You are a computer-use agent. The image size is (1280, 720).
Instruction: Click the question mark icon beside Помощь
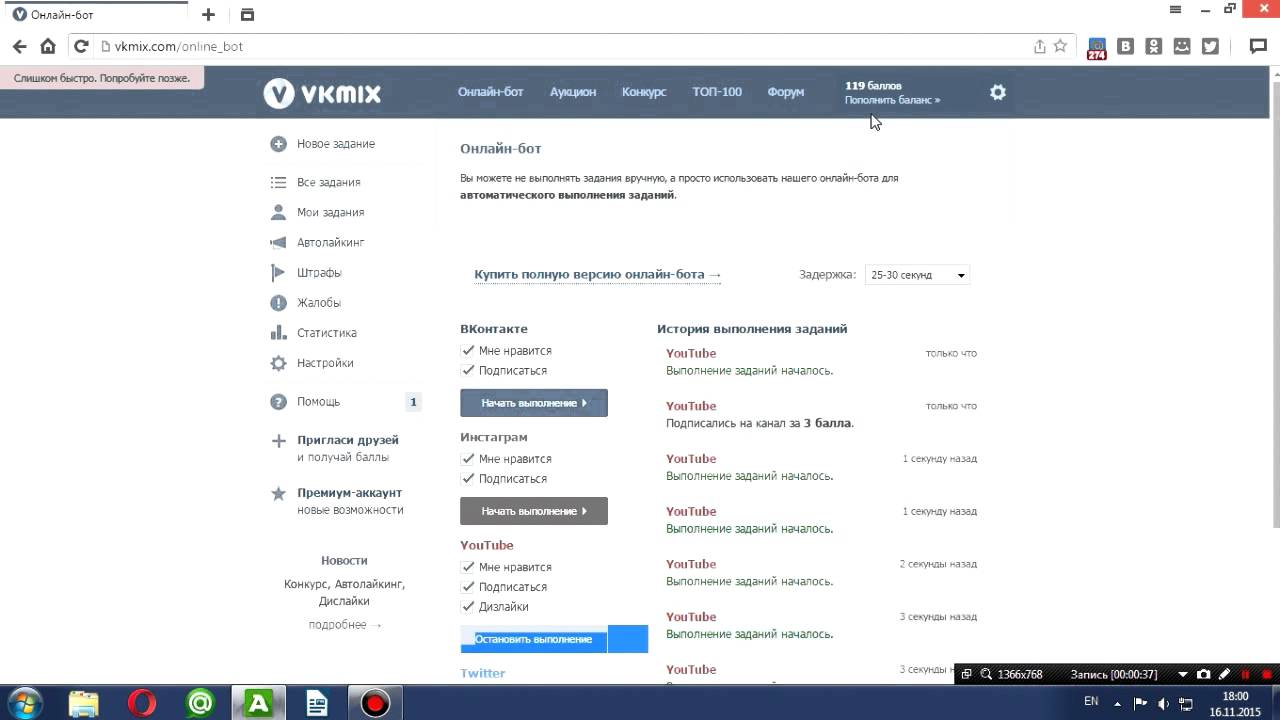click(278, 402)
